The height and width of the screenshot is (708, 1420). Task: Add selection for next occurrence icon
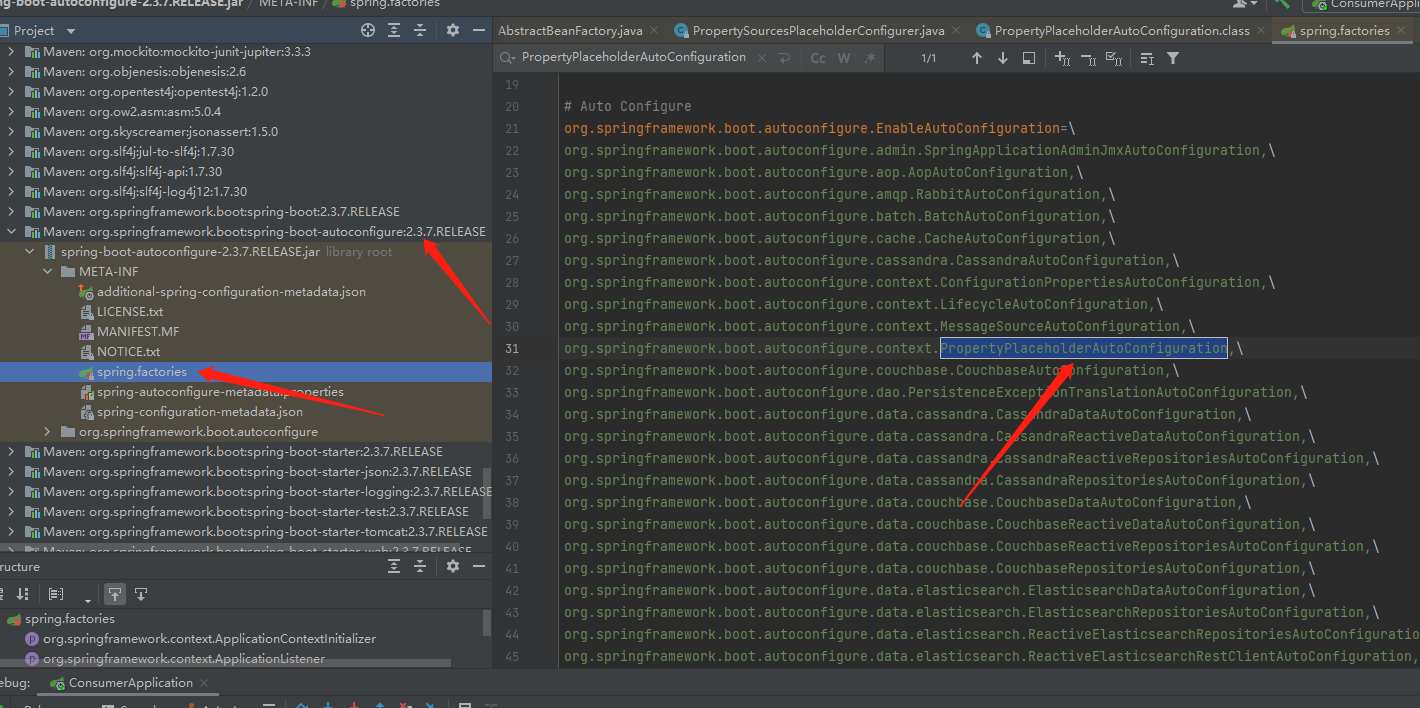tap(1063, 58)
